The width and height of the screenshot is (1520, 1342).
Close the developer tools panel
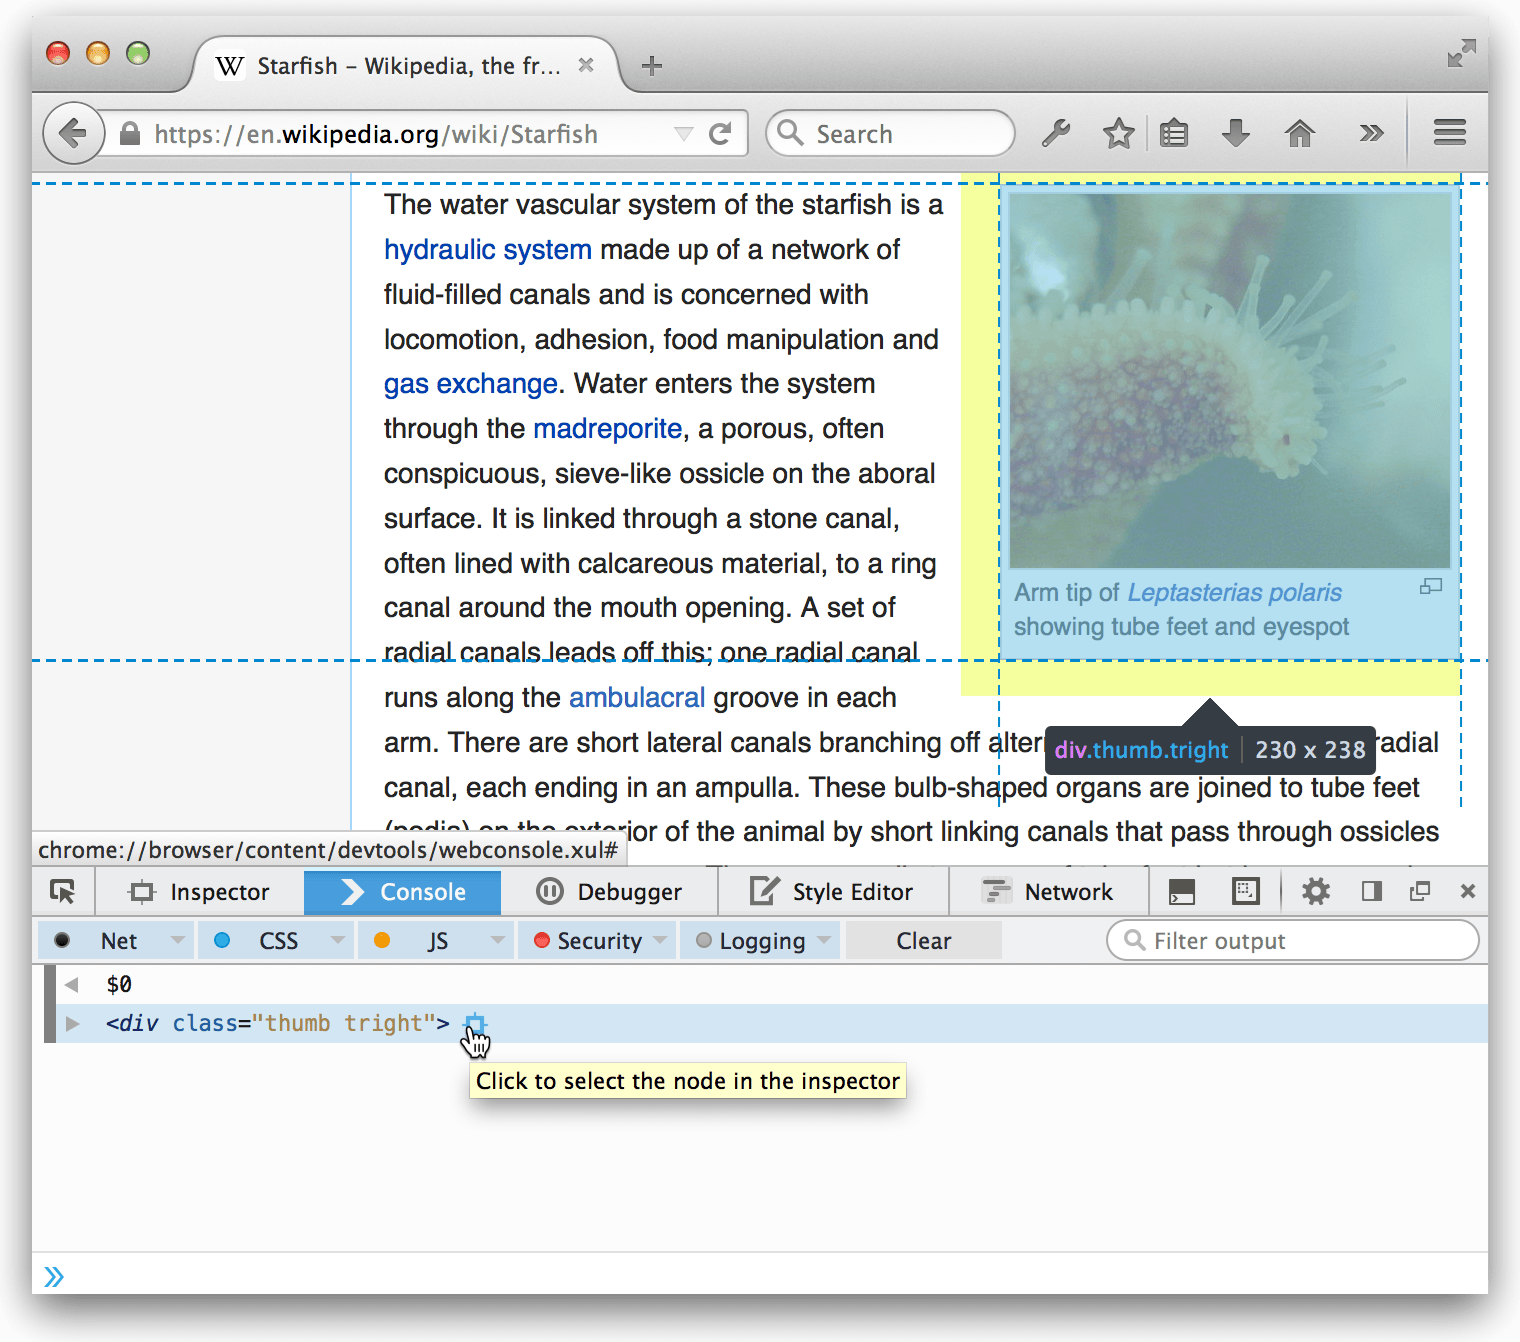click(1468, 891)
